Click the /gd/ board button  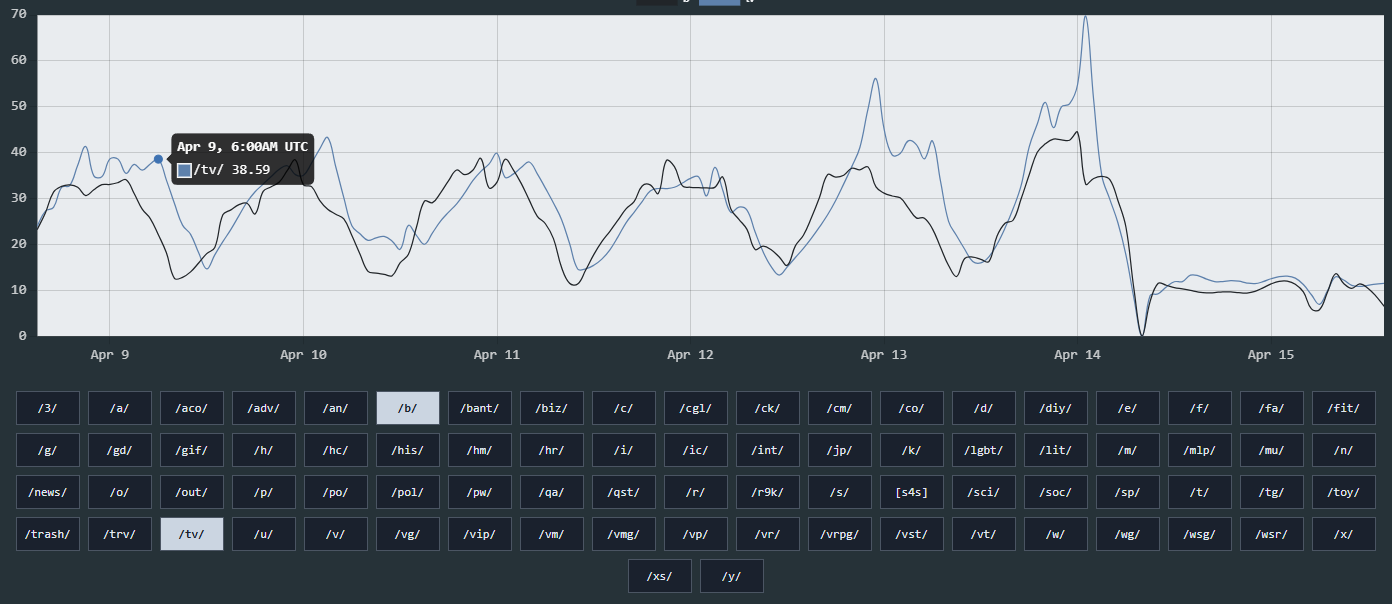120,450
